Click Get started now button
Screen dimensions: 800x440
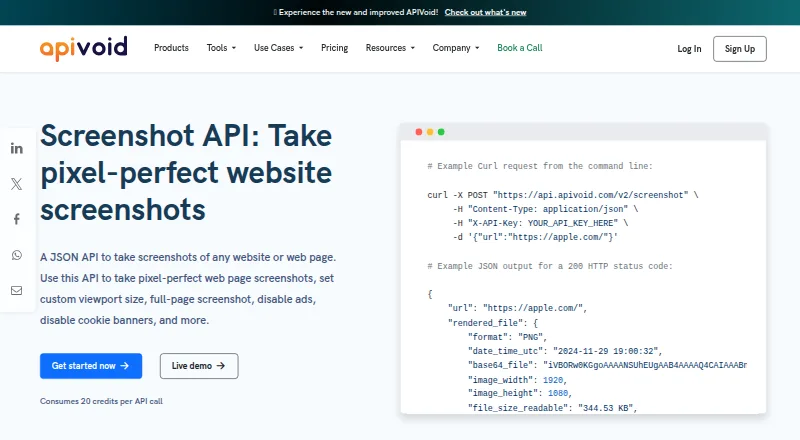[91, 366]
